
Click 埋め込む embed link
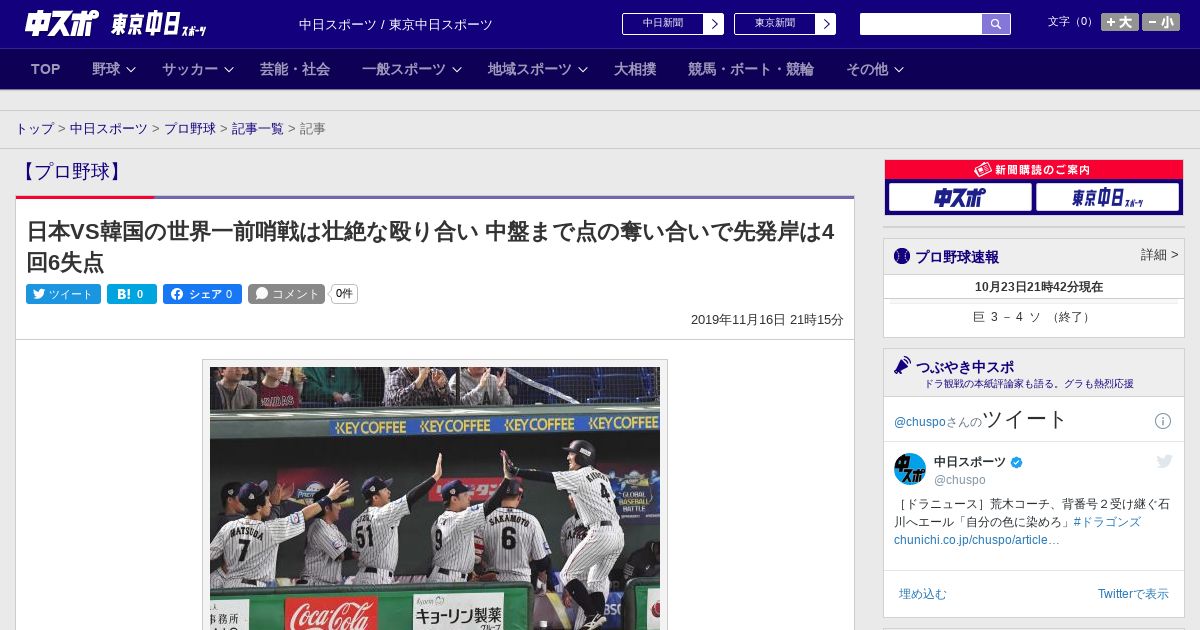[x=922, y=594]
